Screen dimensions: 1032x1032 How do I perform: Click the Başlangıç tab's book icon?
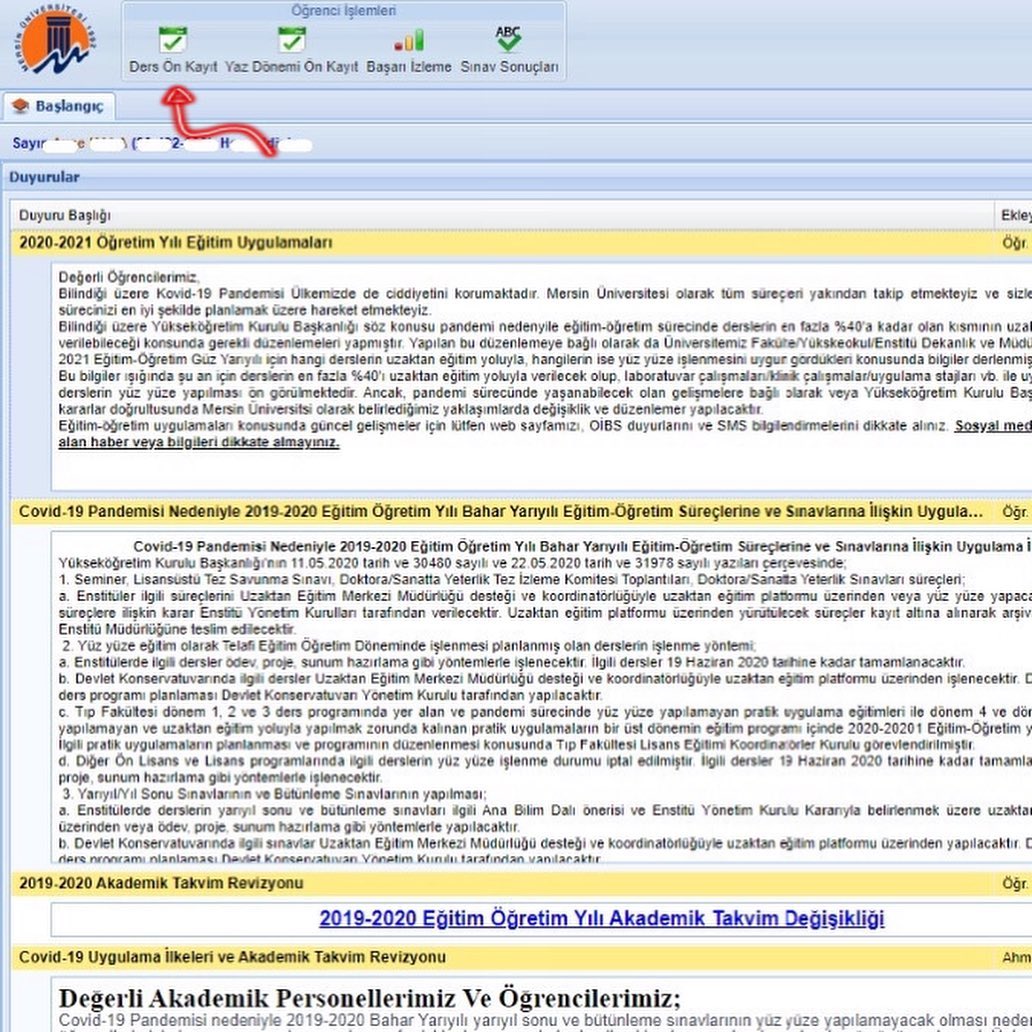(20, 105)
